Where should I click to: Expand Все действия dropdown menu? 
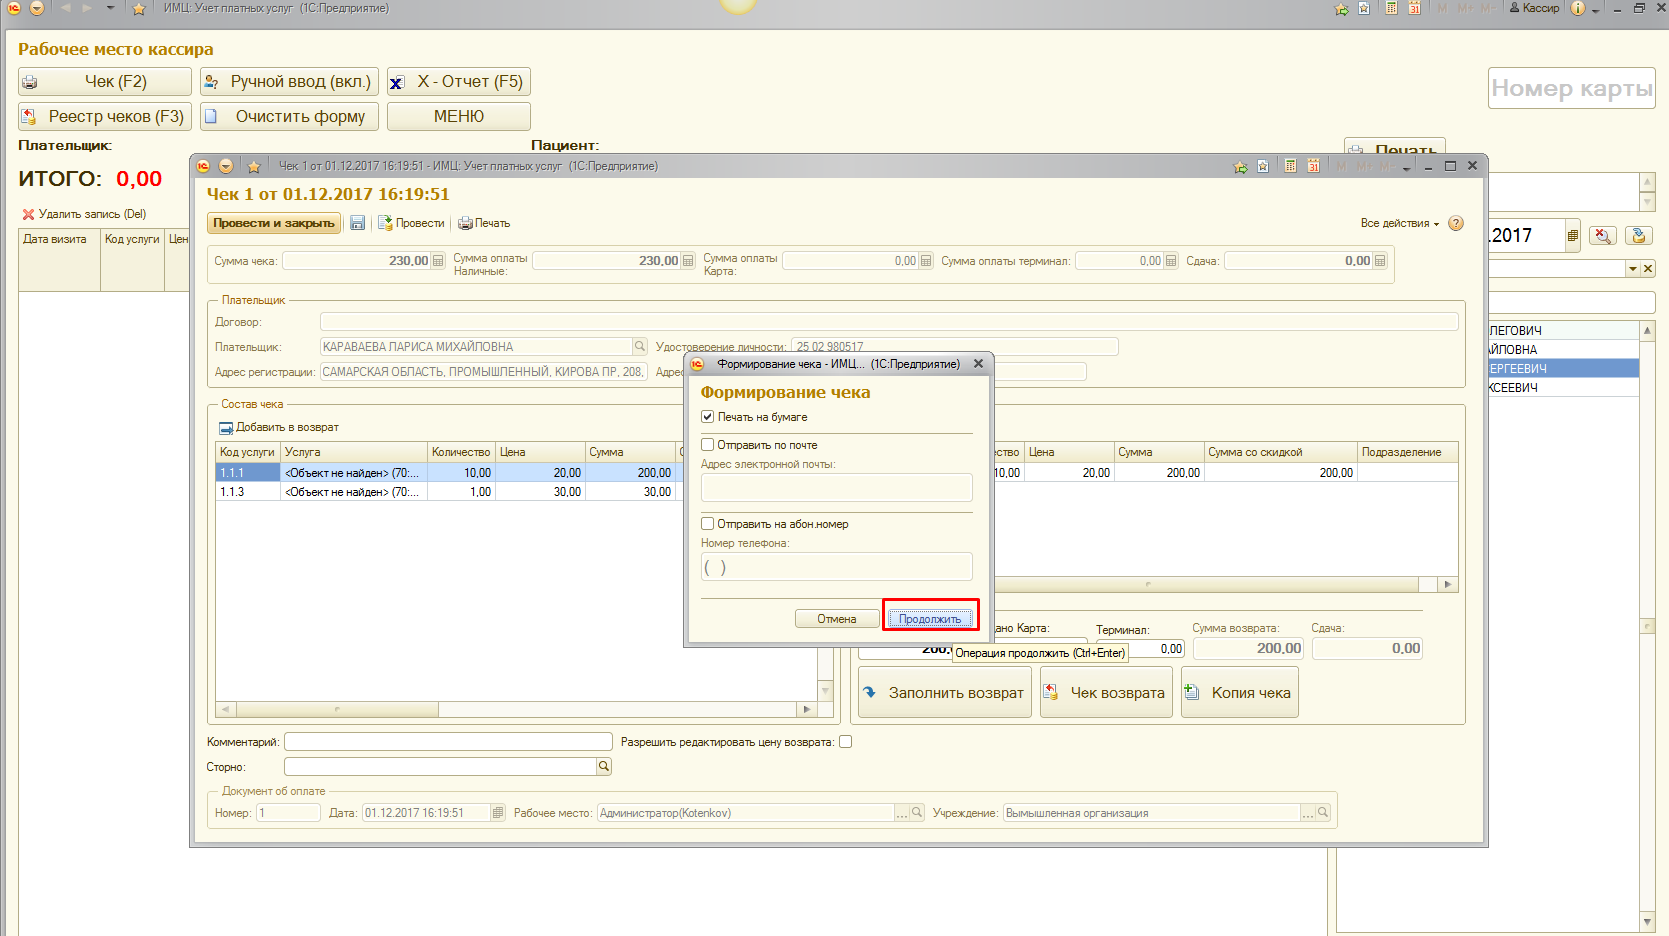[1399, 223]
